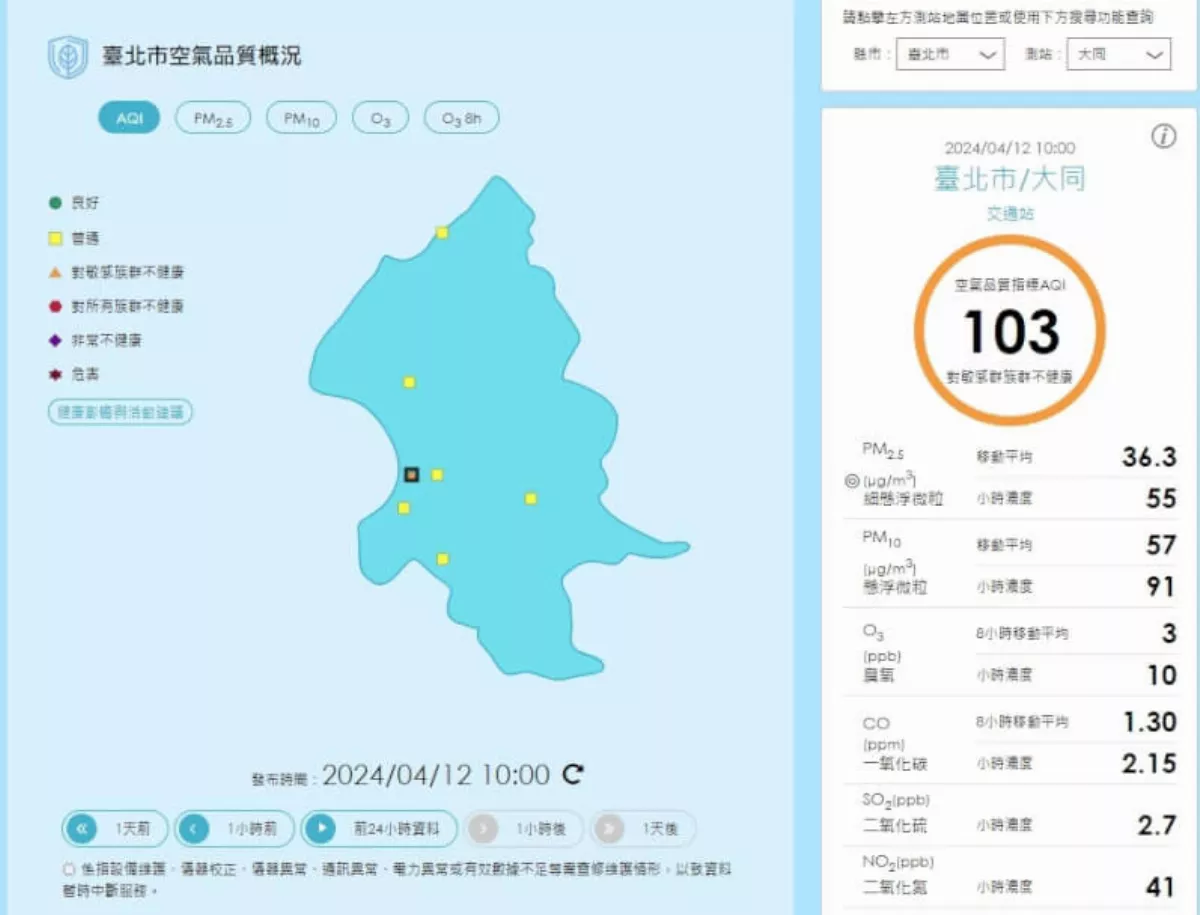Switch to the PM2.5 tab
The image size is (1200, 915).
(212, 118)
